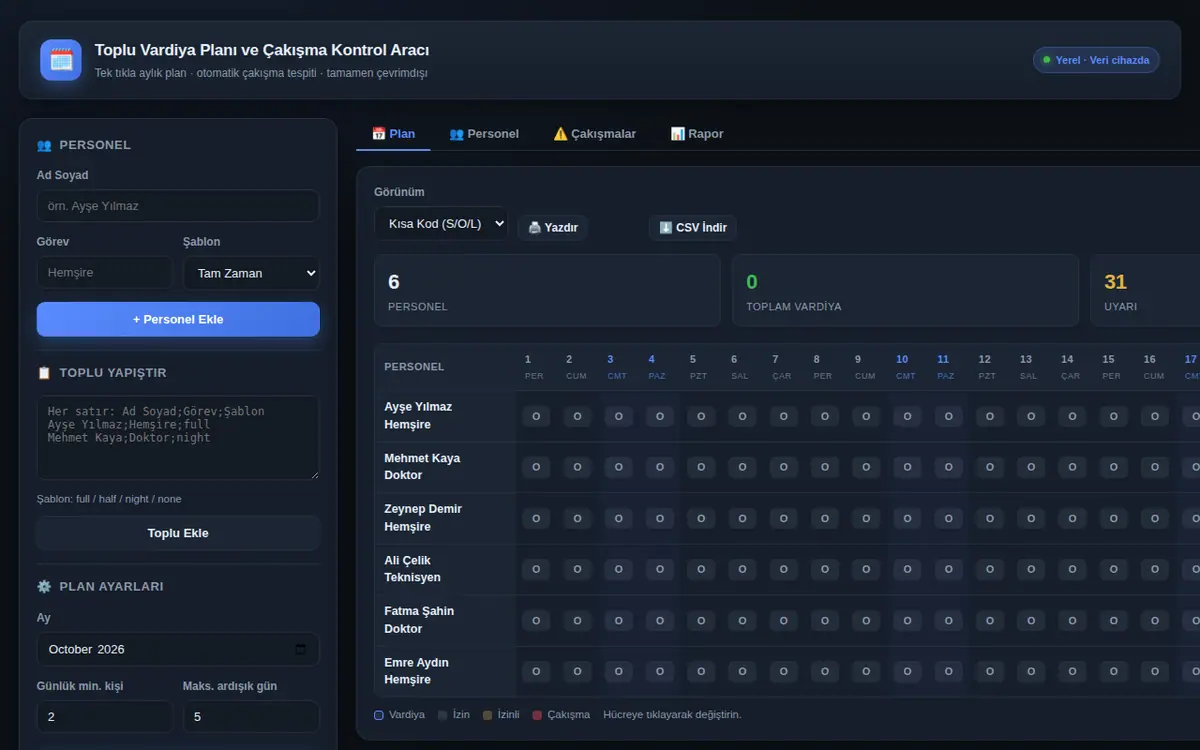The width and height of the screenshot is (1200, 750).
Task: Open the Şablon dropdown showing Tam Zaman
Action: [251, 273]
